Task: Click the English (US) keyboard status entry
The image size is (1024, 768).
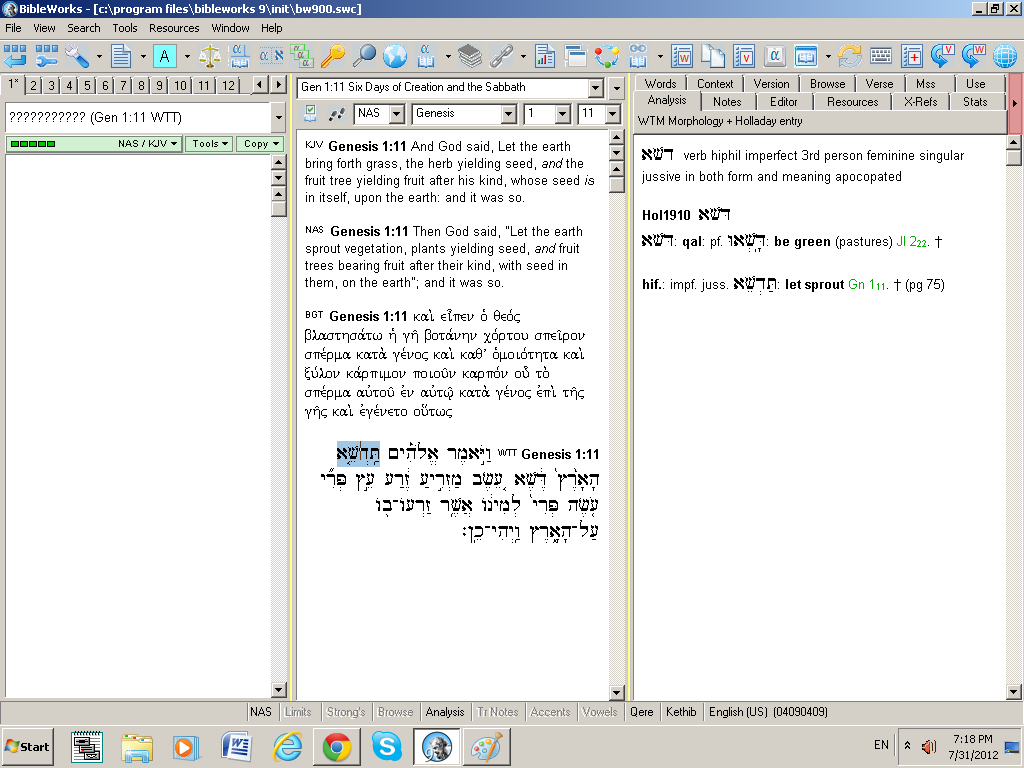Action: point(768,712)
